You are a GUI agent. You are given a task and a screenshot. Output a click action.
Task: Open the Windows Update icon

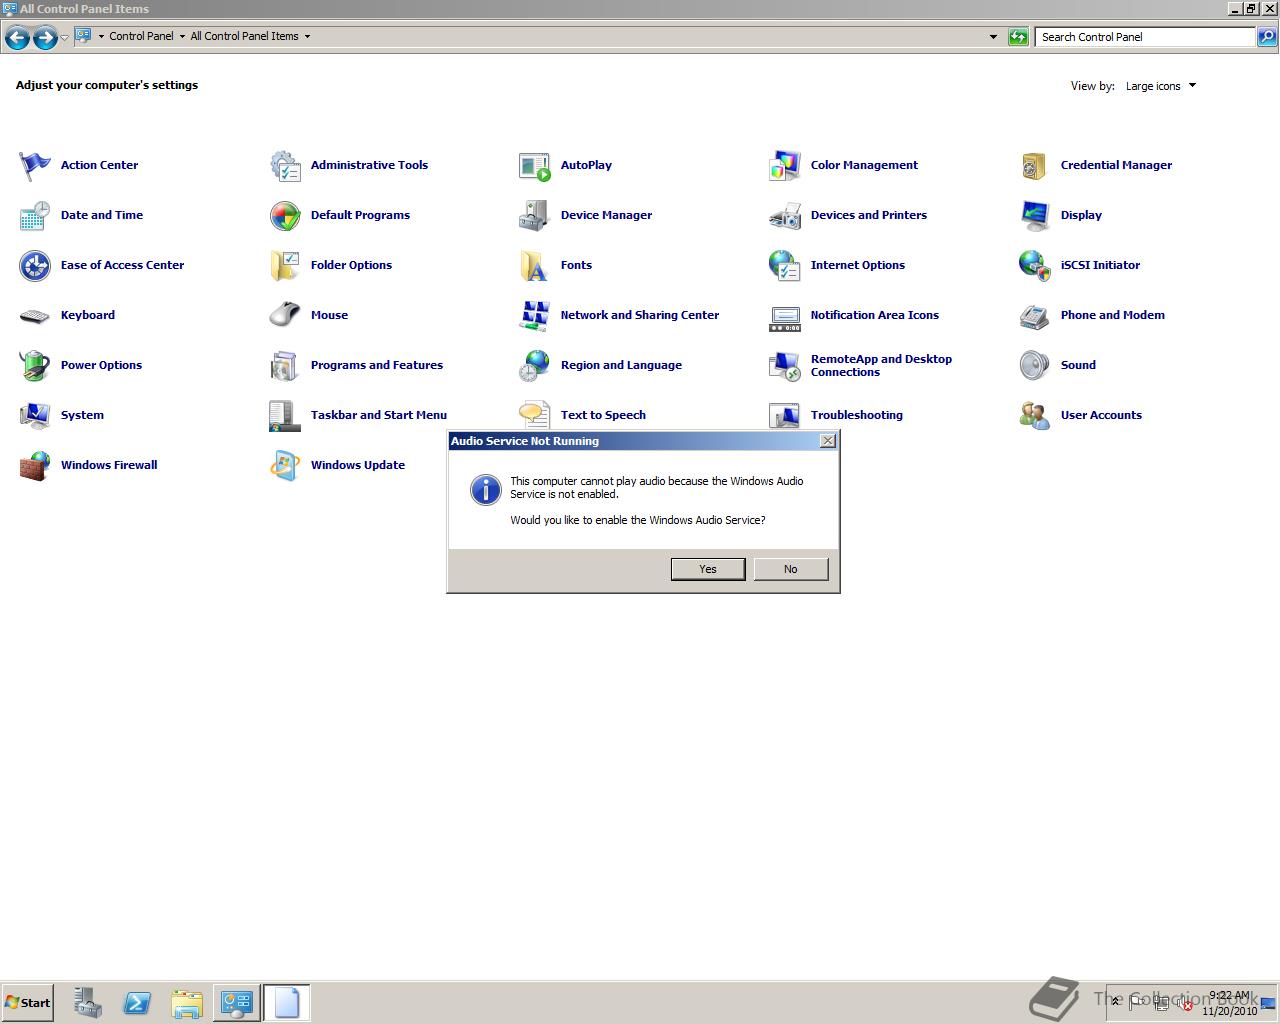285,465
